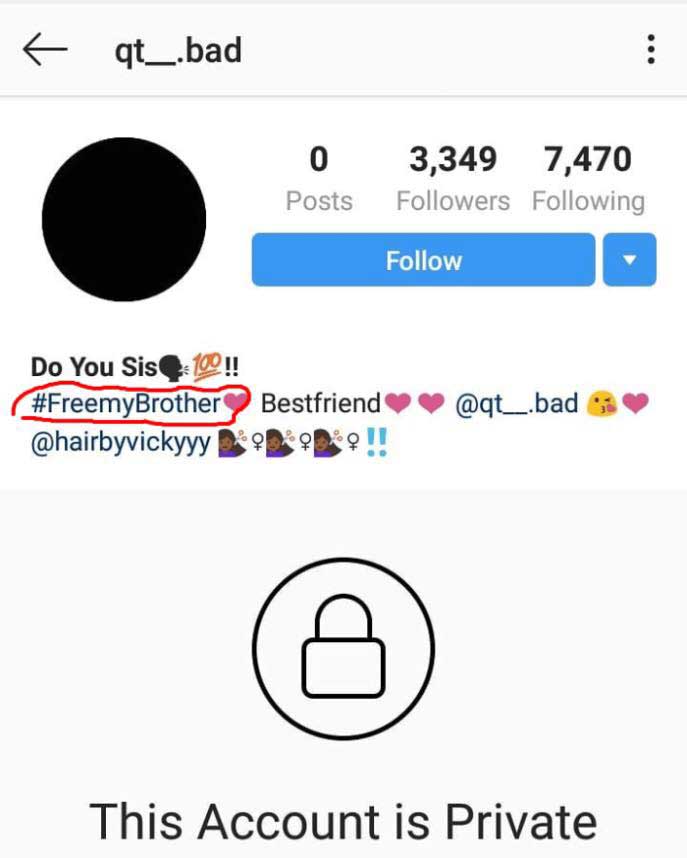Screen dimensions: 687x858
Task: Tap the Bestfriend text in bio
Action: pyautogui.click(x=321, y=403)
